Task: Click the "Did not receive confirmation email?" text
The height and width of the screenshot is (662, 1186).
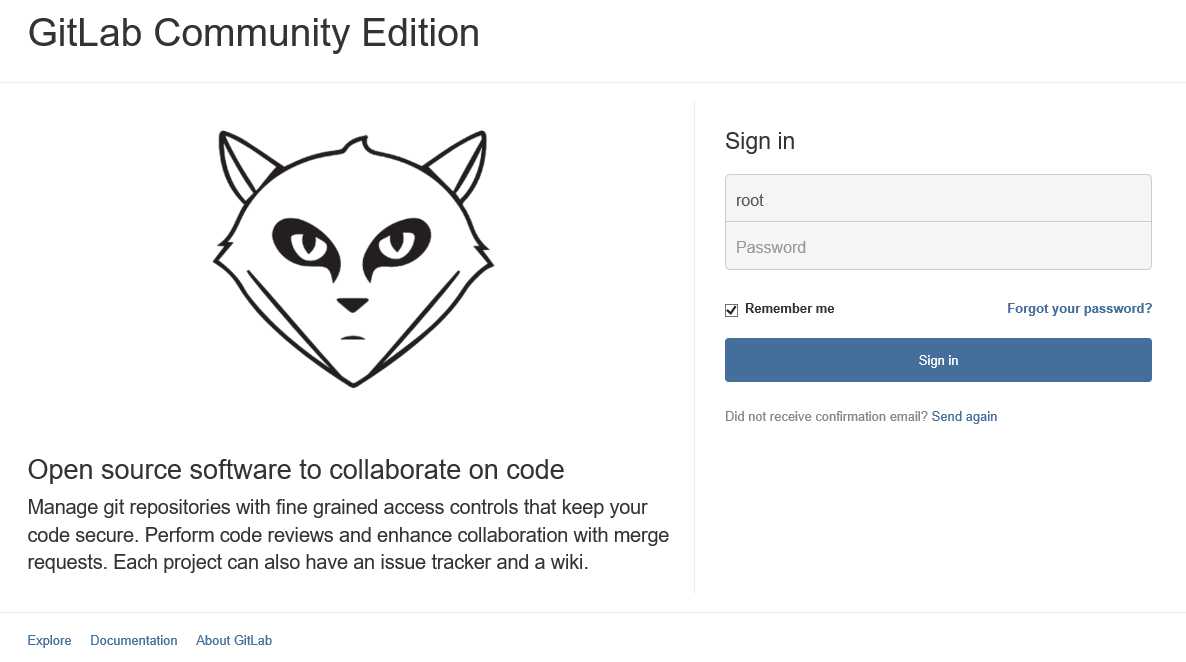Action: (826, 417)
